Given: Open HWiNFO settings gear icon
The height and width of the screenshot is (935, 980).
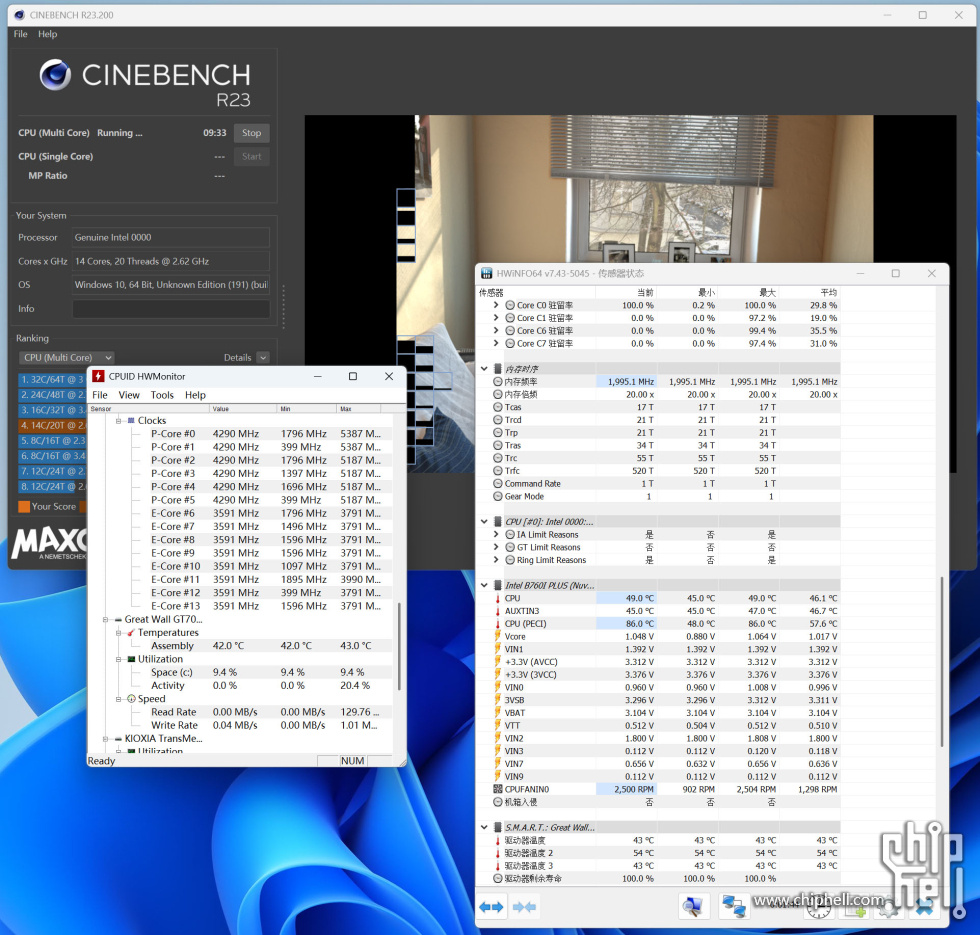Looking at the screenshot, I should click(x=888, y=907).
